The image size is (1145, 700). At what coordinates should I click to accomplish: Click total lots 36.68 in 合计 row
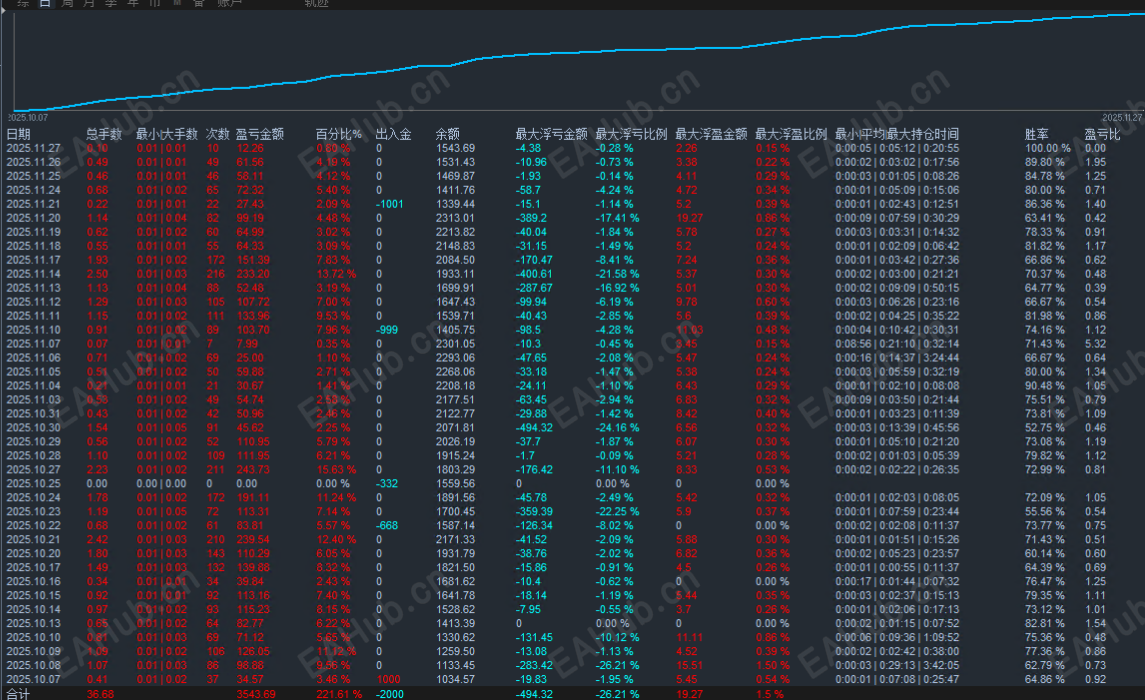pyautogui.click(x=100, y=694)
